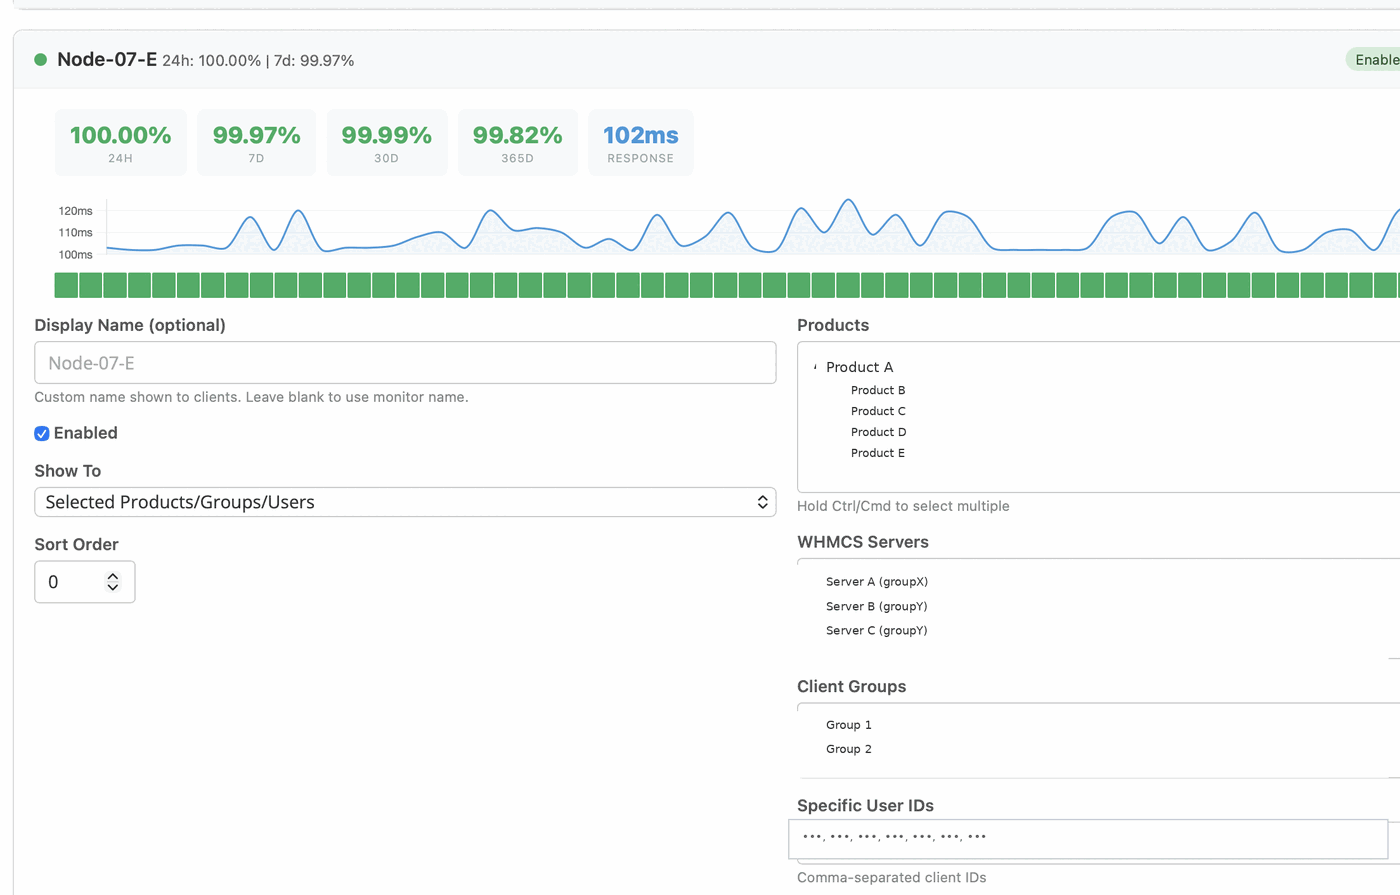The height and width of the screenshot is (895, 1400).
Task: Click the Specific User IDs field
Action: tap(1088, 839)
